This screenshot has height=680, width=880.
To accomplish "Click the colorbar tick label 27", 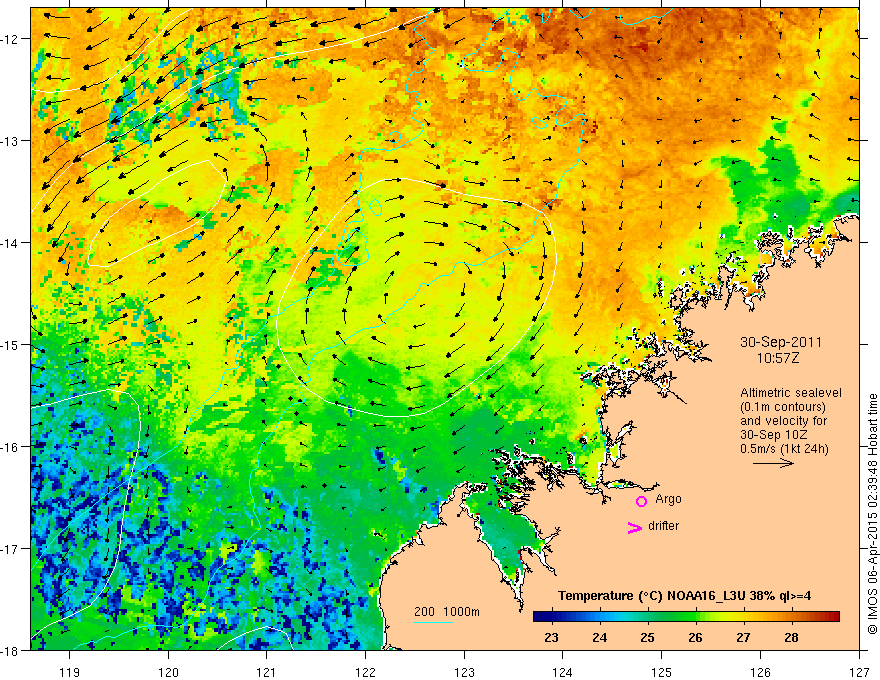I will (x=743, y=638).
